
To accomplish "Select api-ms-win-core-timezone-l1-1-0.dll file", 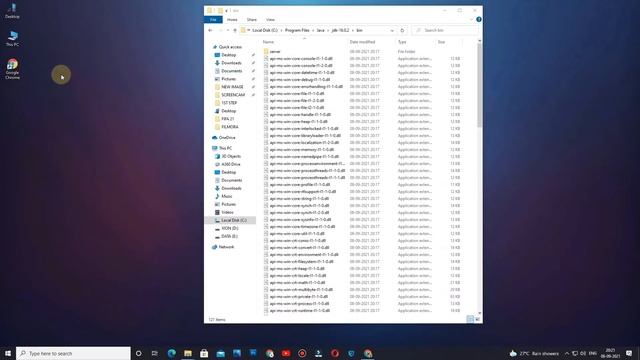I will [302, 227].
